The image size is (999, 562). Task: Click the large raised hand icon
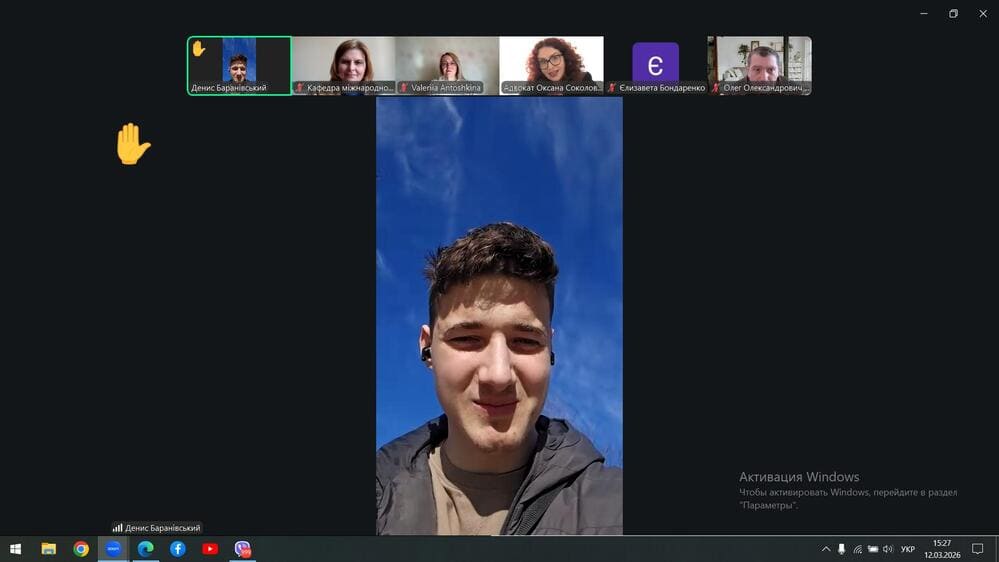click(132, 144)
